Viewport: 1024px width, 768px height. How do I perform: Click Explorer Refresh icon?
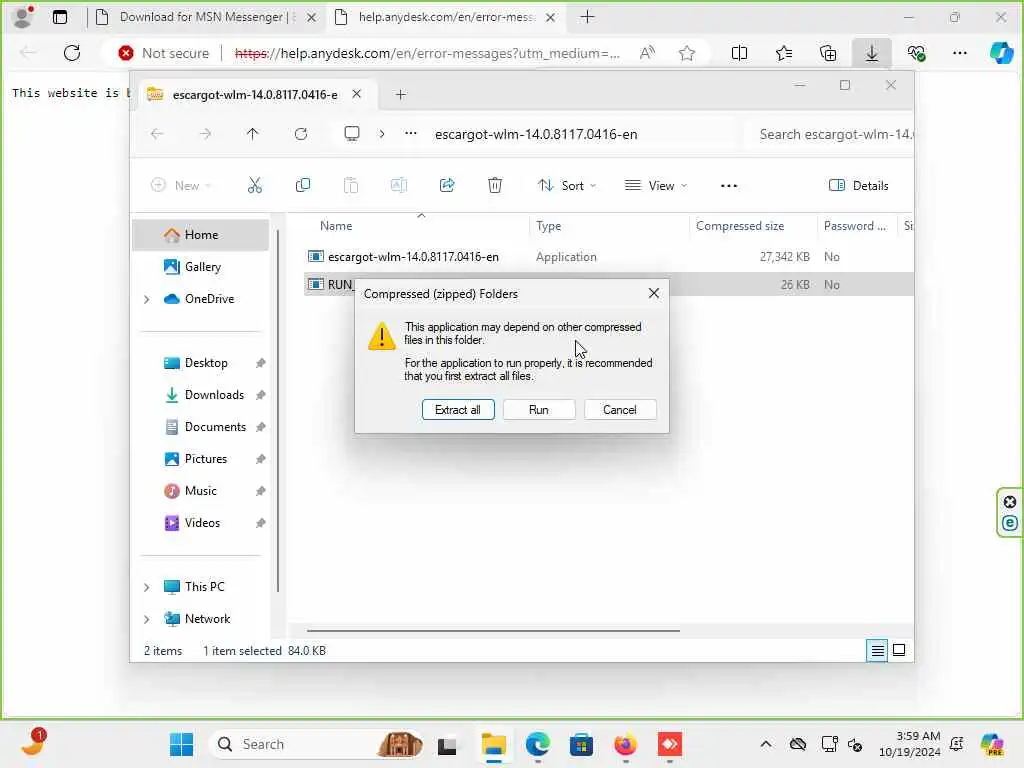click(300, 134)
